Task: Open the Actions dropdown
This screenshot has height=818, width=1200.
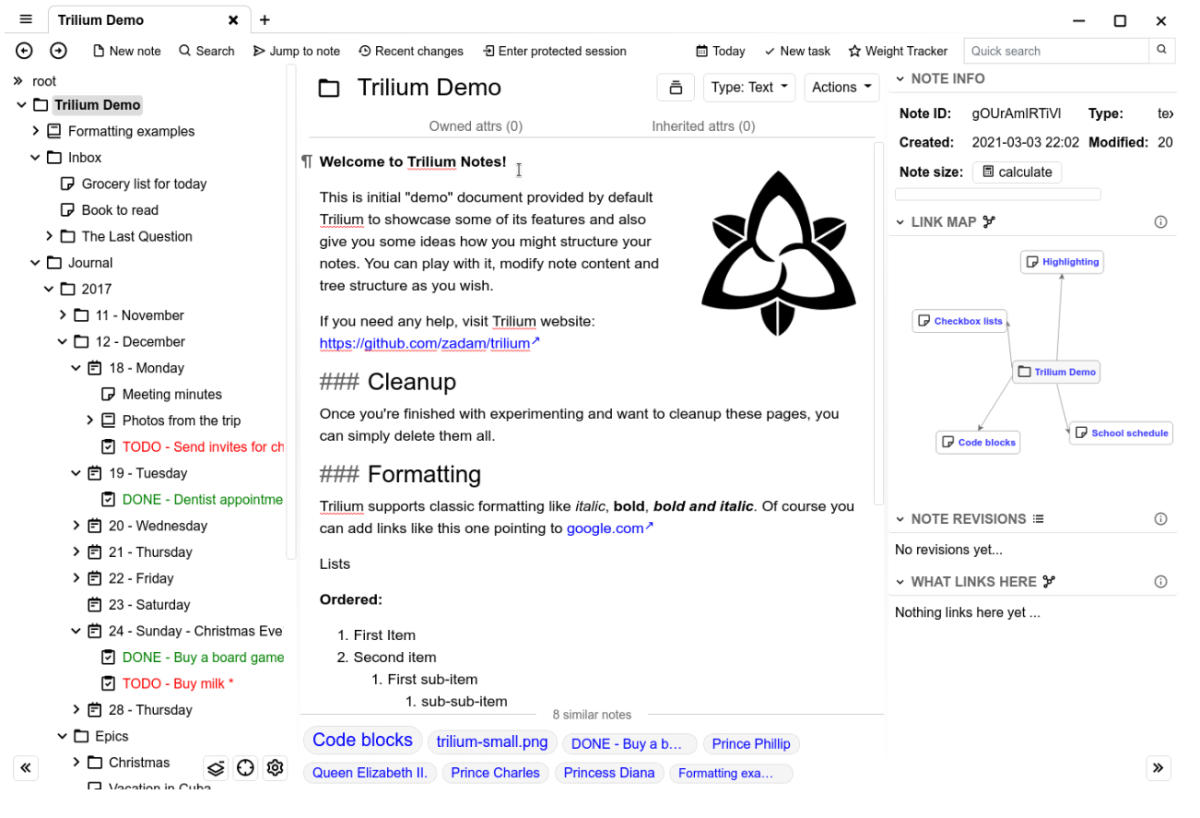Action: [x=841, y=87]
